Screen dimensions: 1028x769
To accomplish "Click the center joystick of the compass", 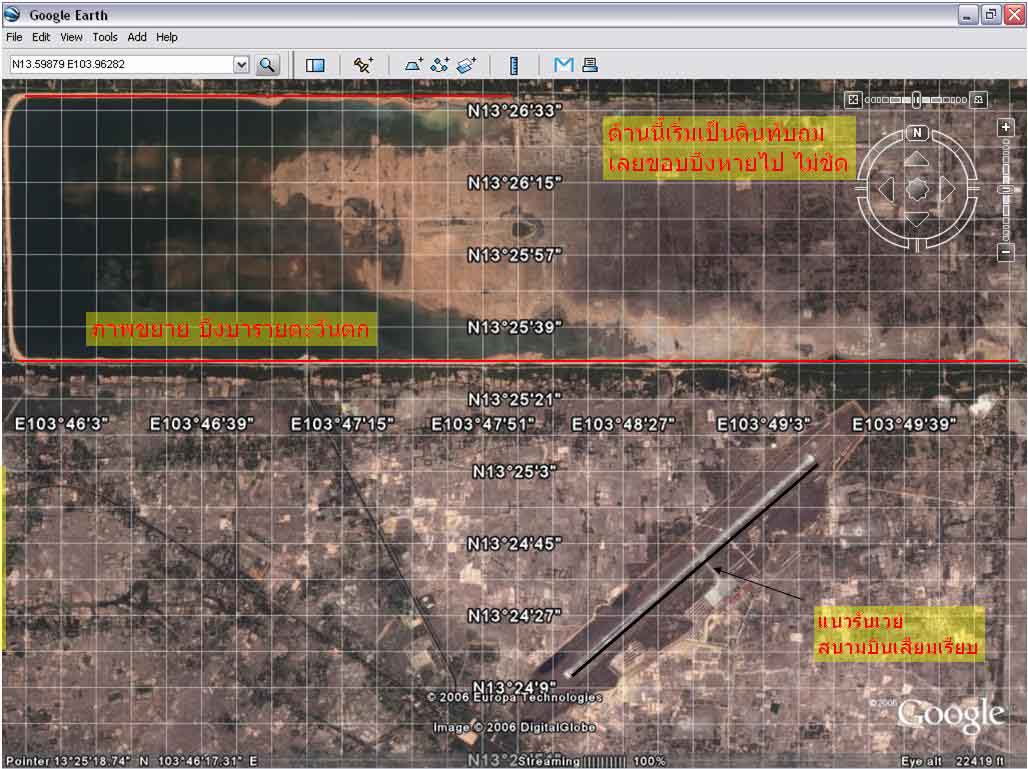I will [917, 189].
